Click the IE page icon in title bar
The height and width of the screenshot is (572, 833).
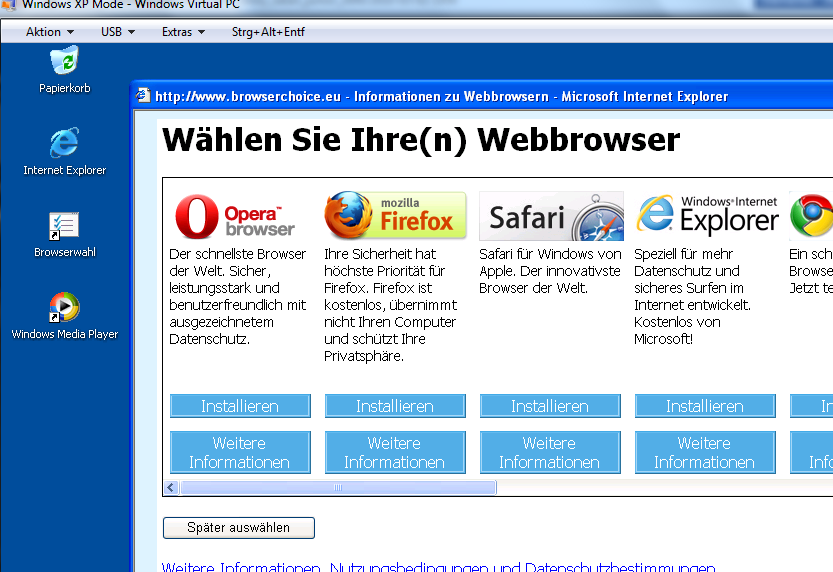tap(142, 96)
